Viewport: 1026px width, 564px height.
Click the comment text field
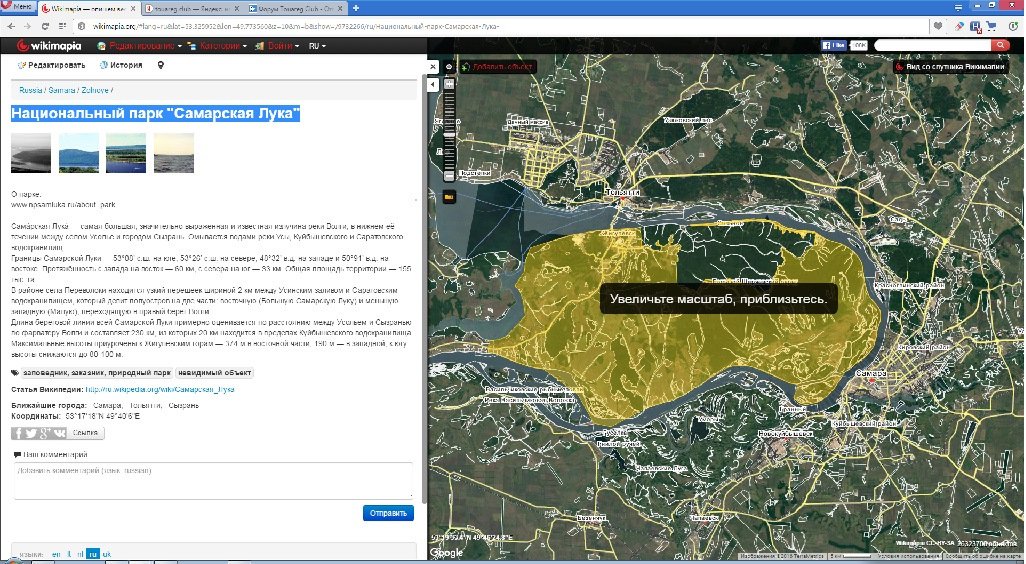tap(212, 481)
